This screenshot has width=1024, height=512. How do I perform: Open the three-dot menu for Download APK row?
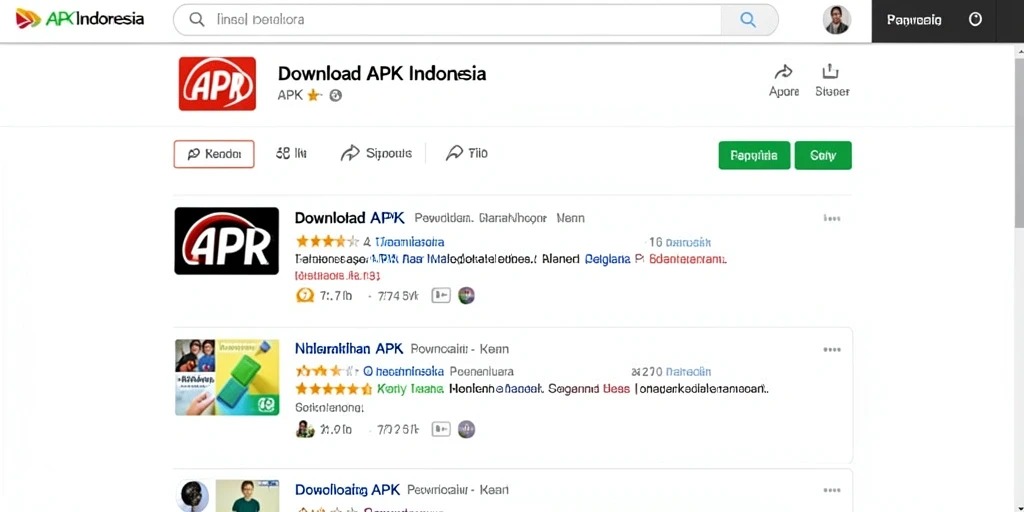coord(831,218)
